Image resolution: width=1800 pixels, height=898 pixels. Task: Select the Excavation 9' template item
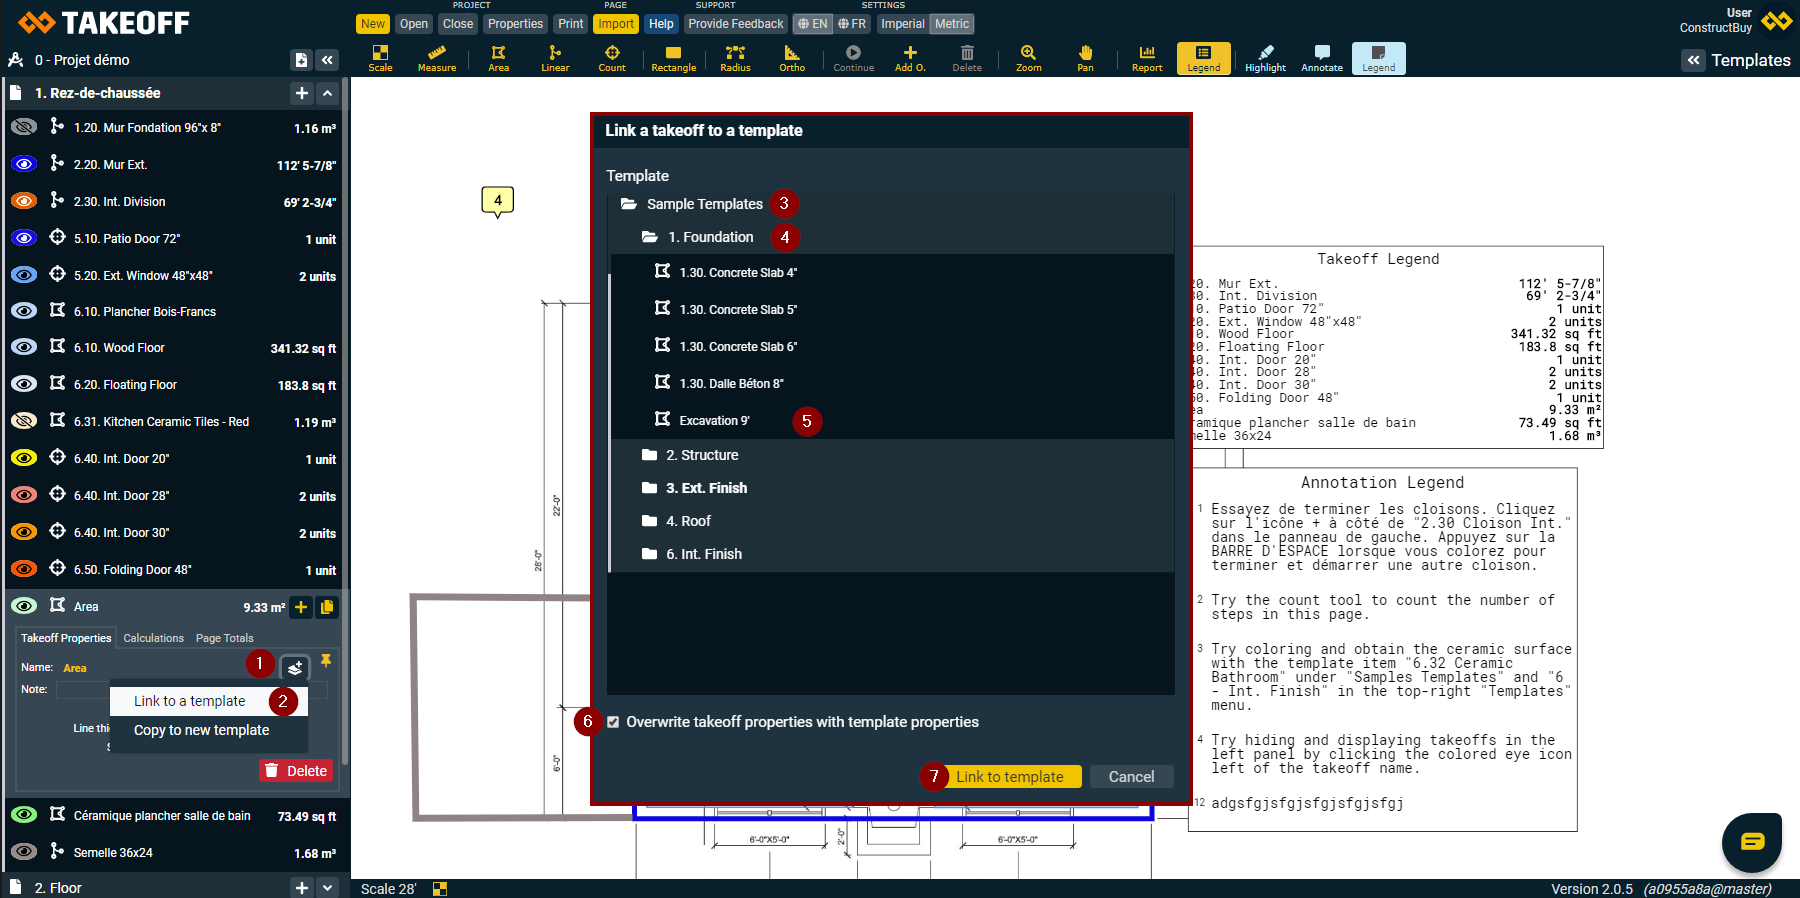[x=713, y=421]
